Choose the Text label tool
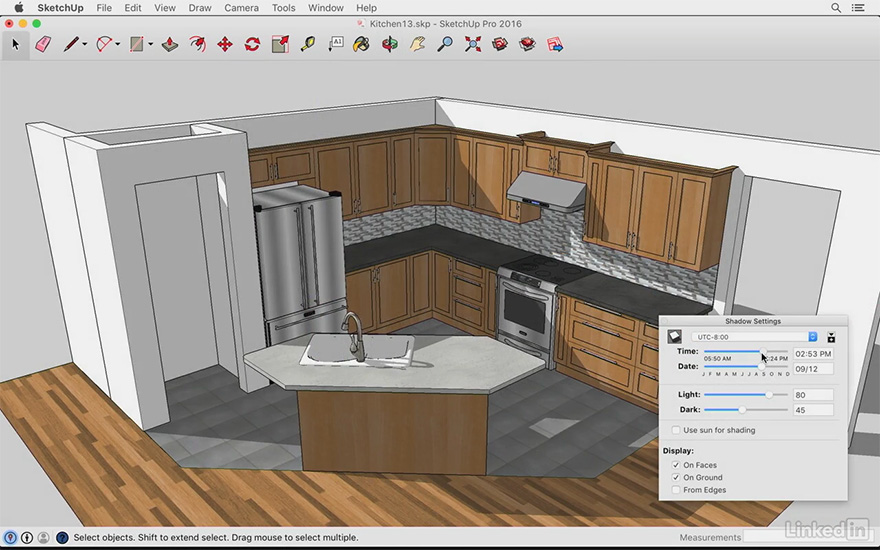The width and height of the screenshot is (880, 550). [335, 44]
